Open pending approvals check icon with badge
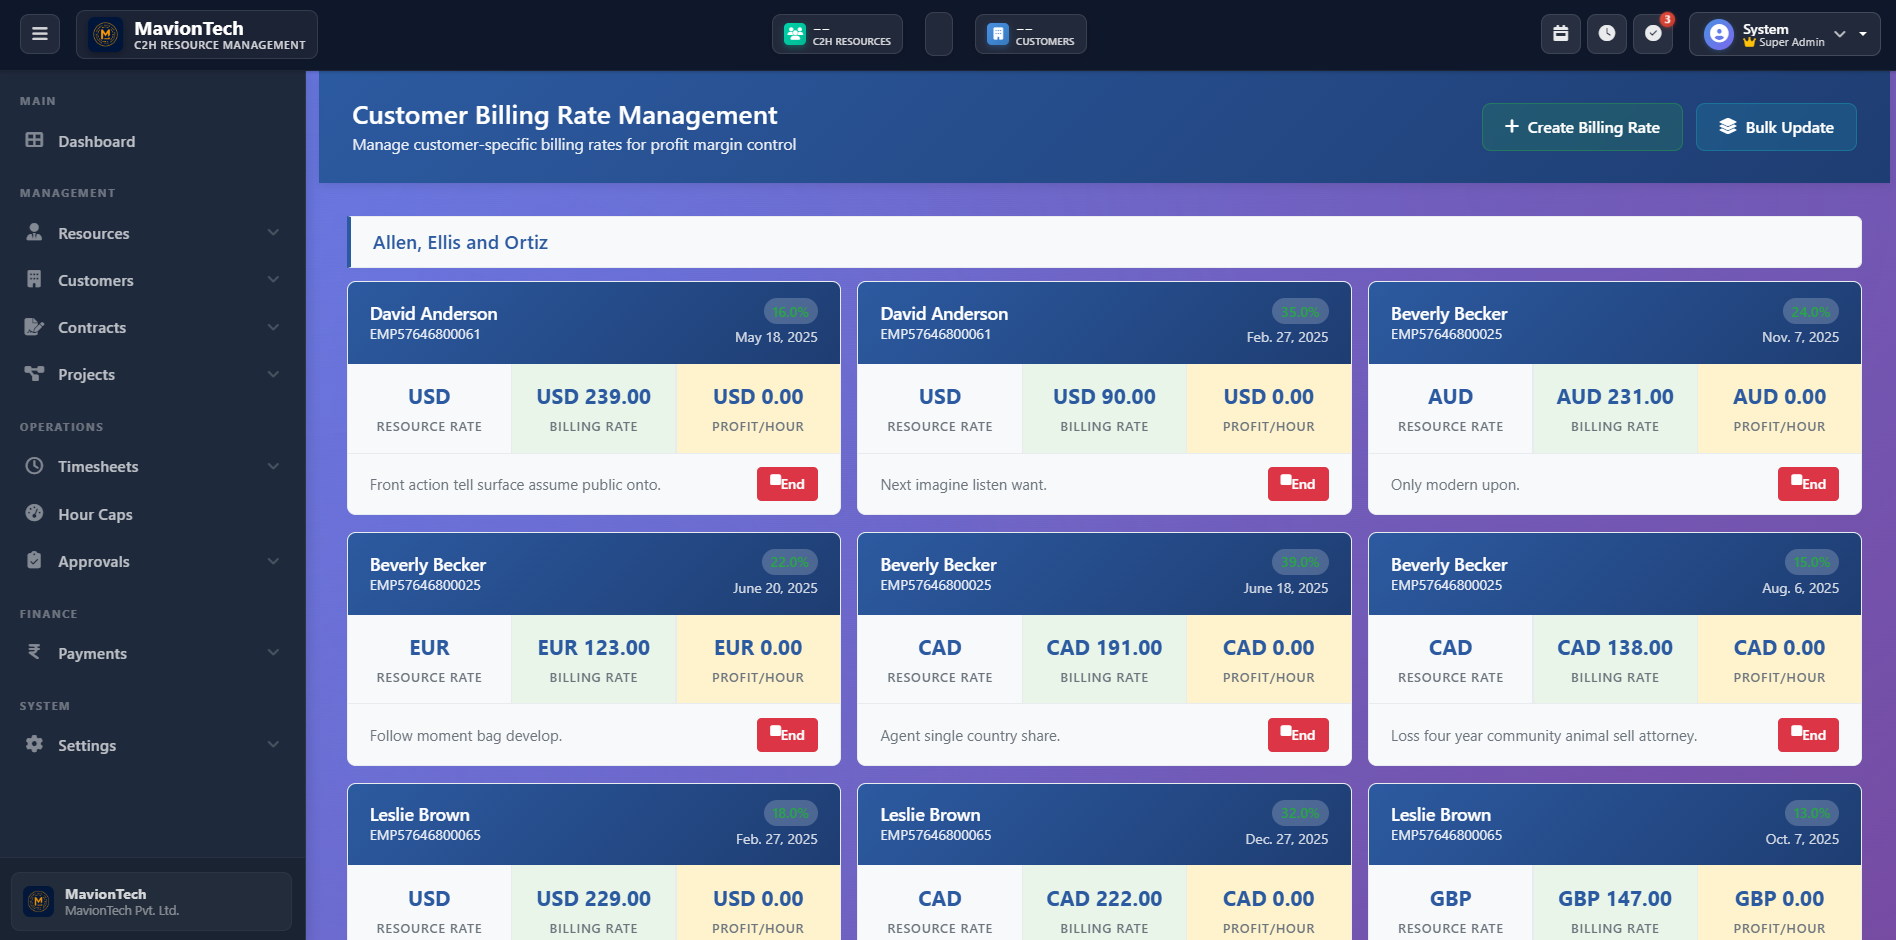 [x=1653, y=34]
